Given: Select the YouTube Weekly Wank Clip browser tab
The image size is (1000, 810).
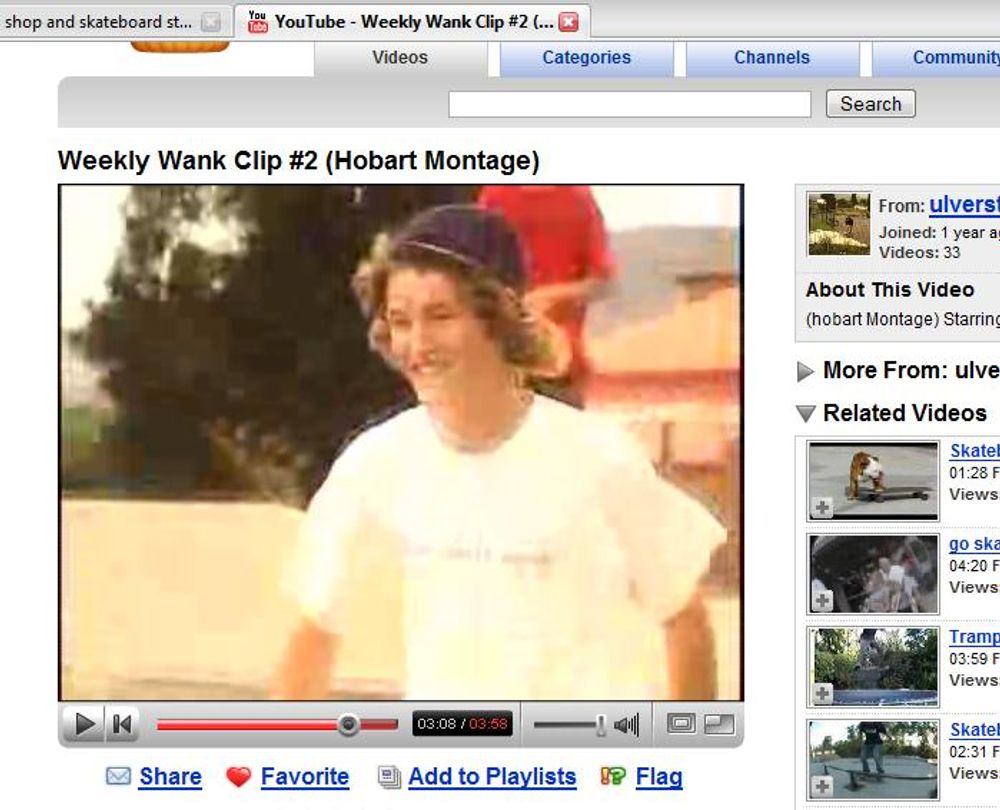Looking at the screenshot, I should coord(412,22).
